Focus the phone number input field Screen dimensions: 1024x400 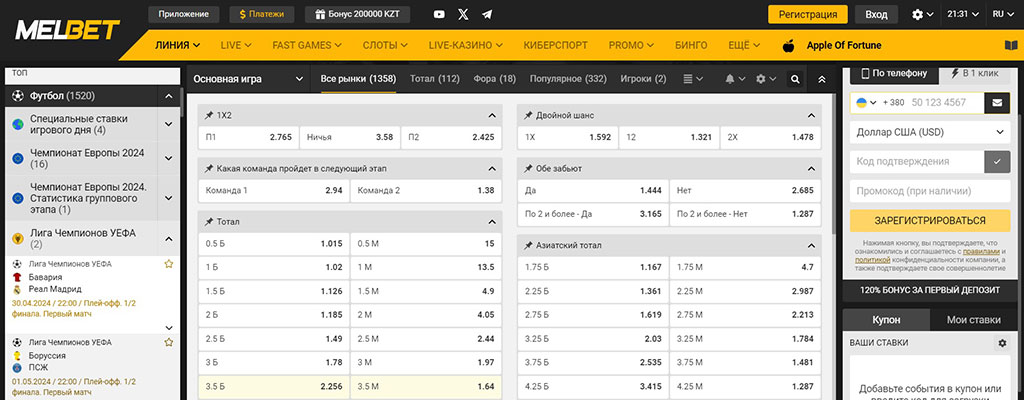click(x=946, y=103)
